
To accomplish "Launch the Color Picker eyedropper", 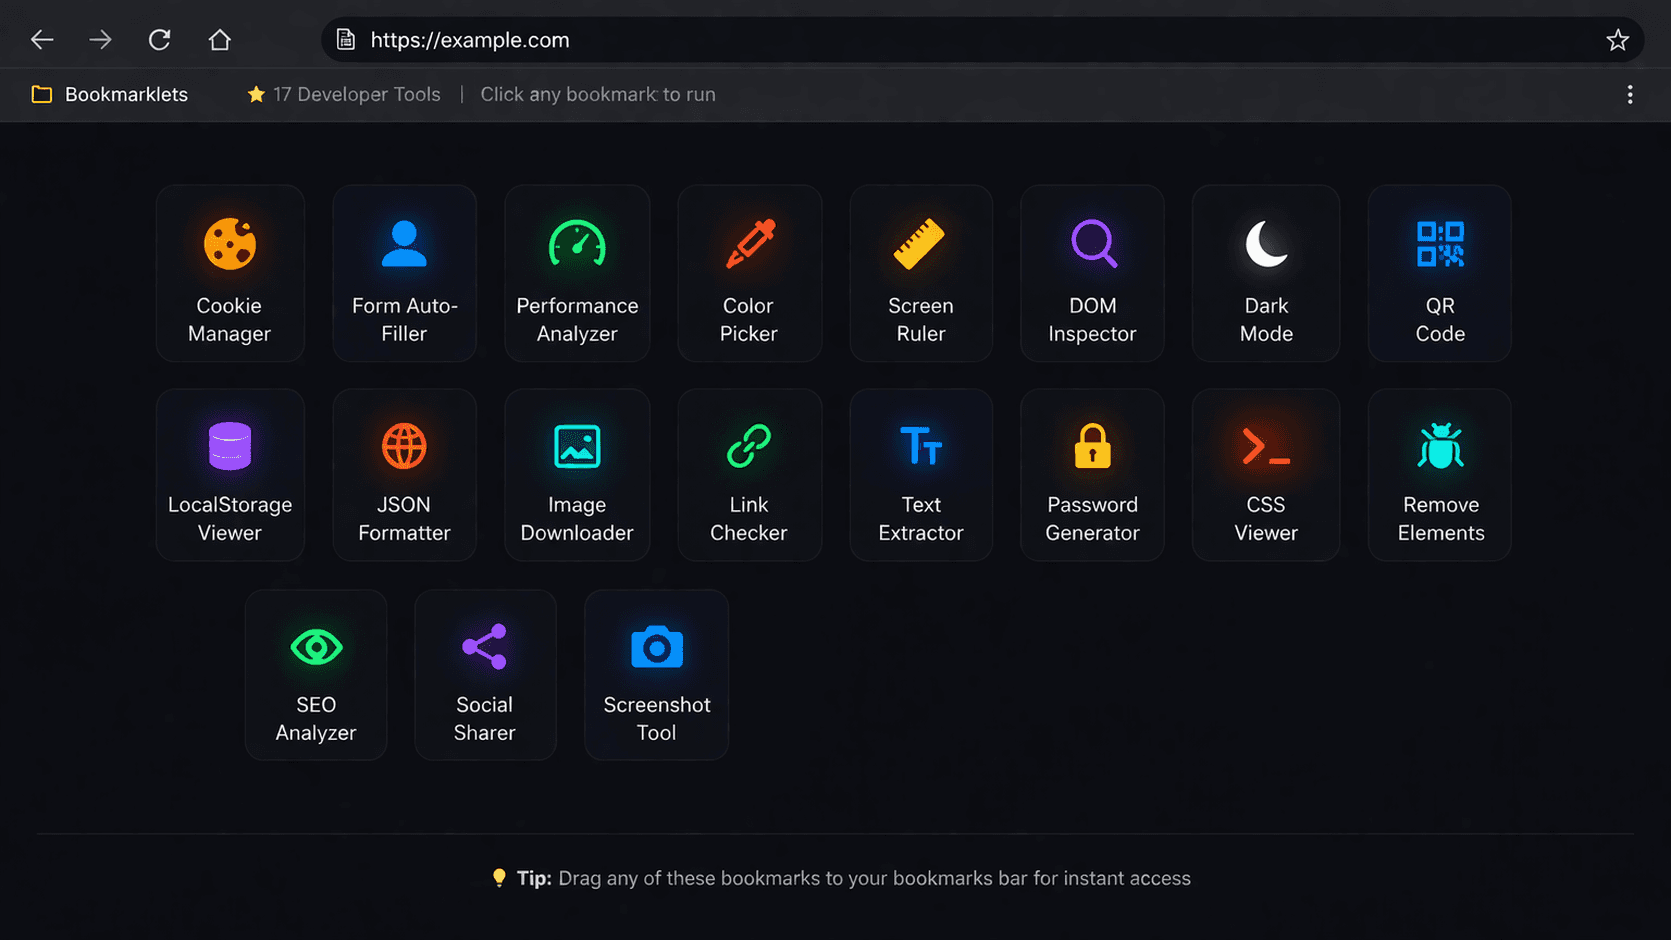I will (749, 273).
